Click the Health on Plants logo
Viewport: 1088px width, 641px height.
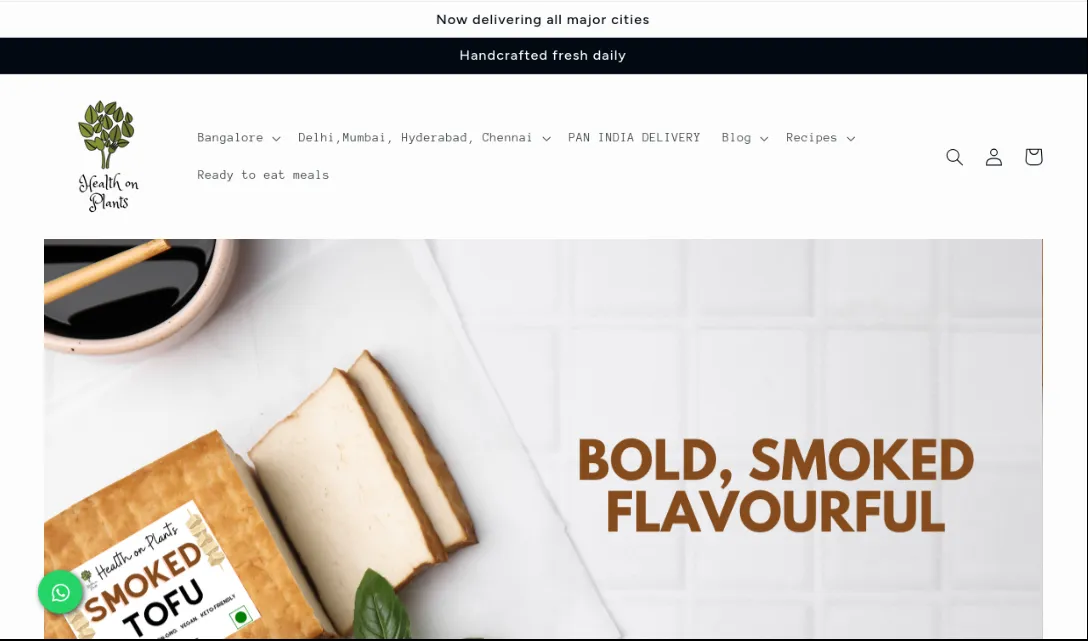(108, 156)
